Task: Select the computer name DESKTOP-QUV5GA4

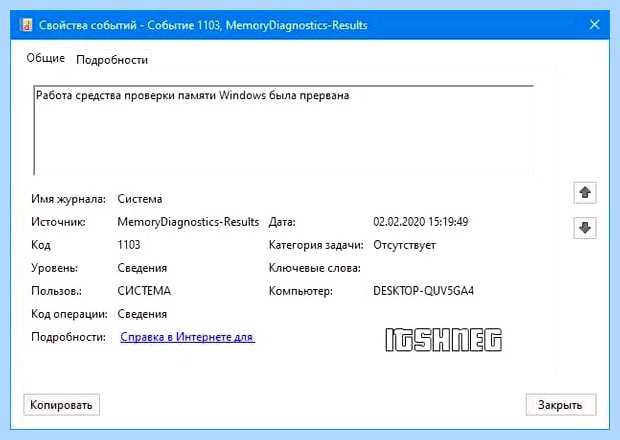Action: [x=423, y=291]
